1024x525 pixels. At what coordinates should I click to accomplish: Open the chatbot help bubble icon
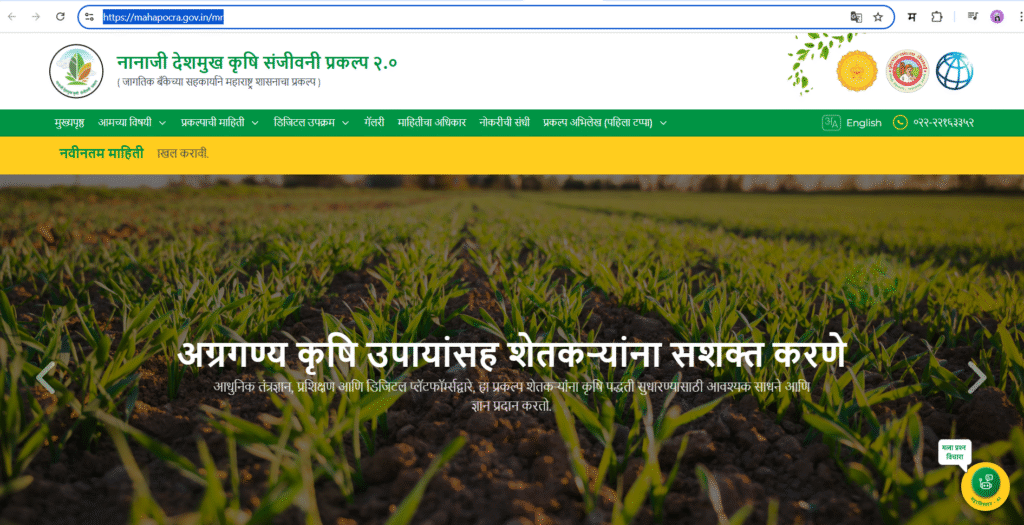click(x=984, y=484)
